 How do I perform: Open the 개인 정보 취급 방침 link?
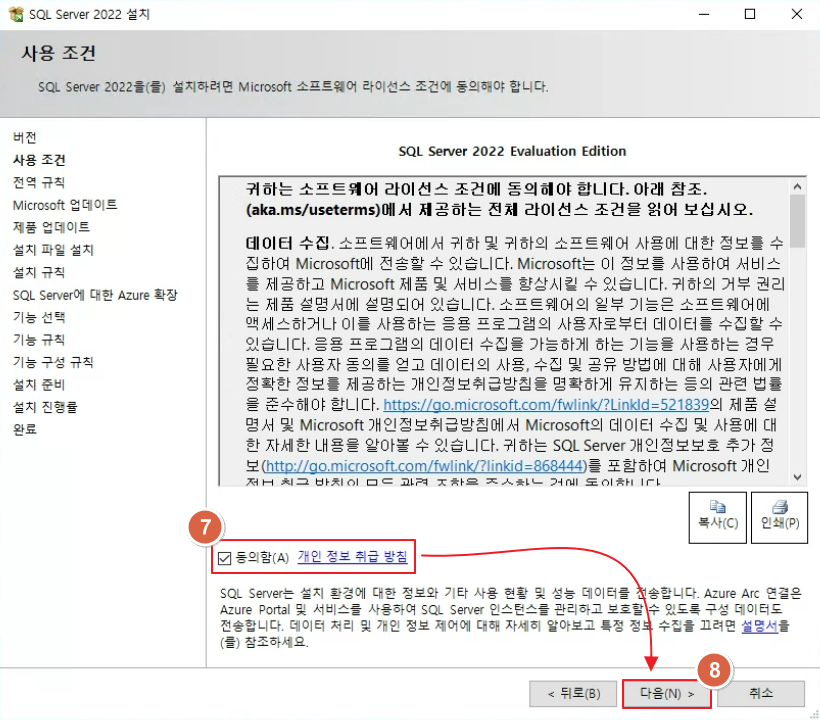tap(352, 556)
